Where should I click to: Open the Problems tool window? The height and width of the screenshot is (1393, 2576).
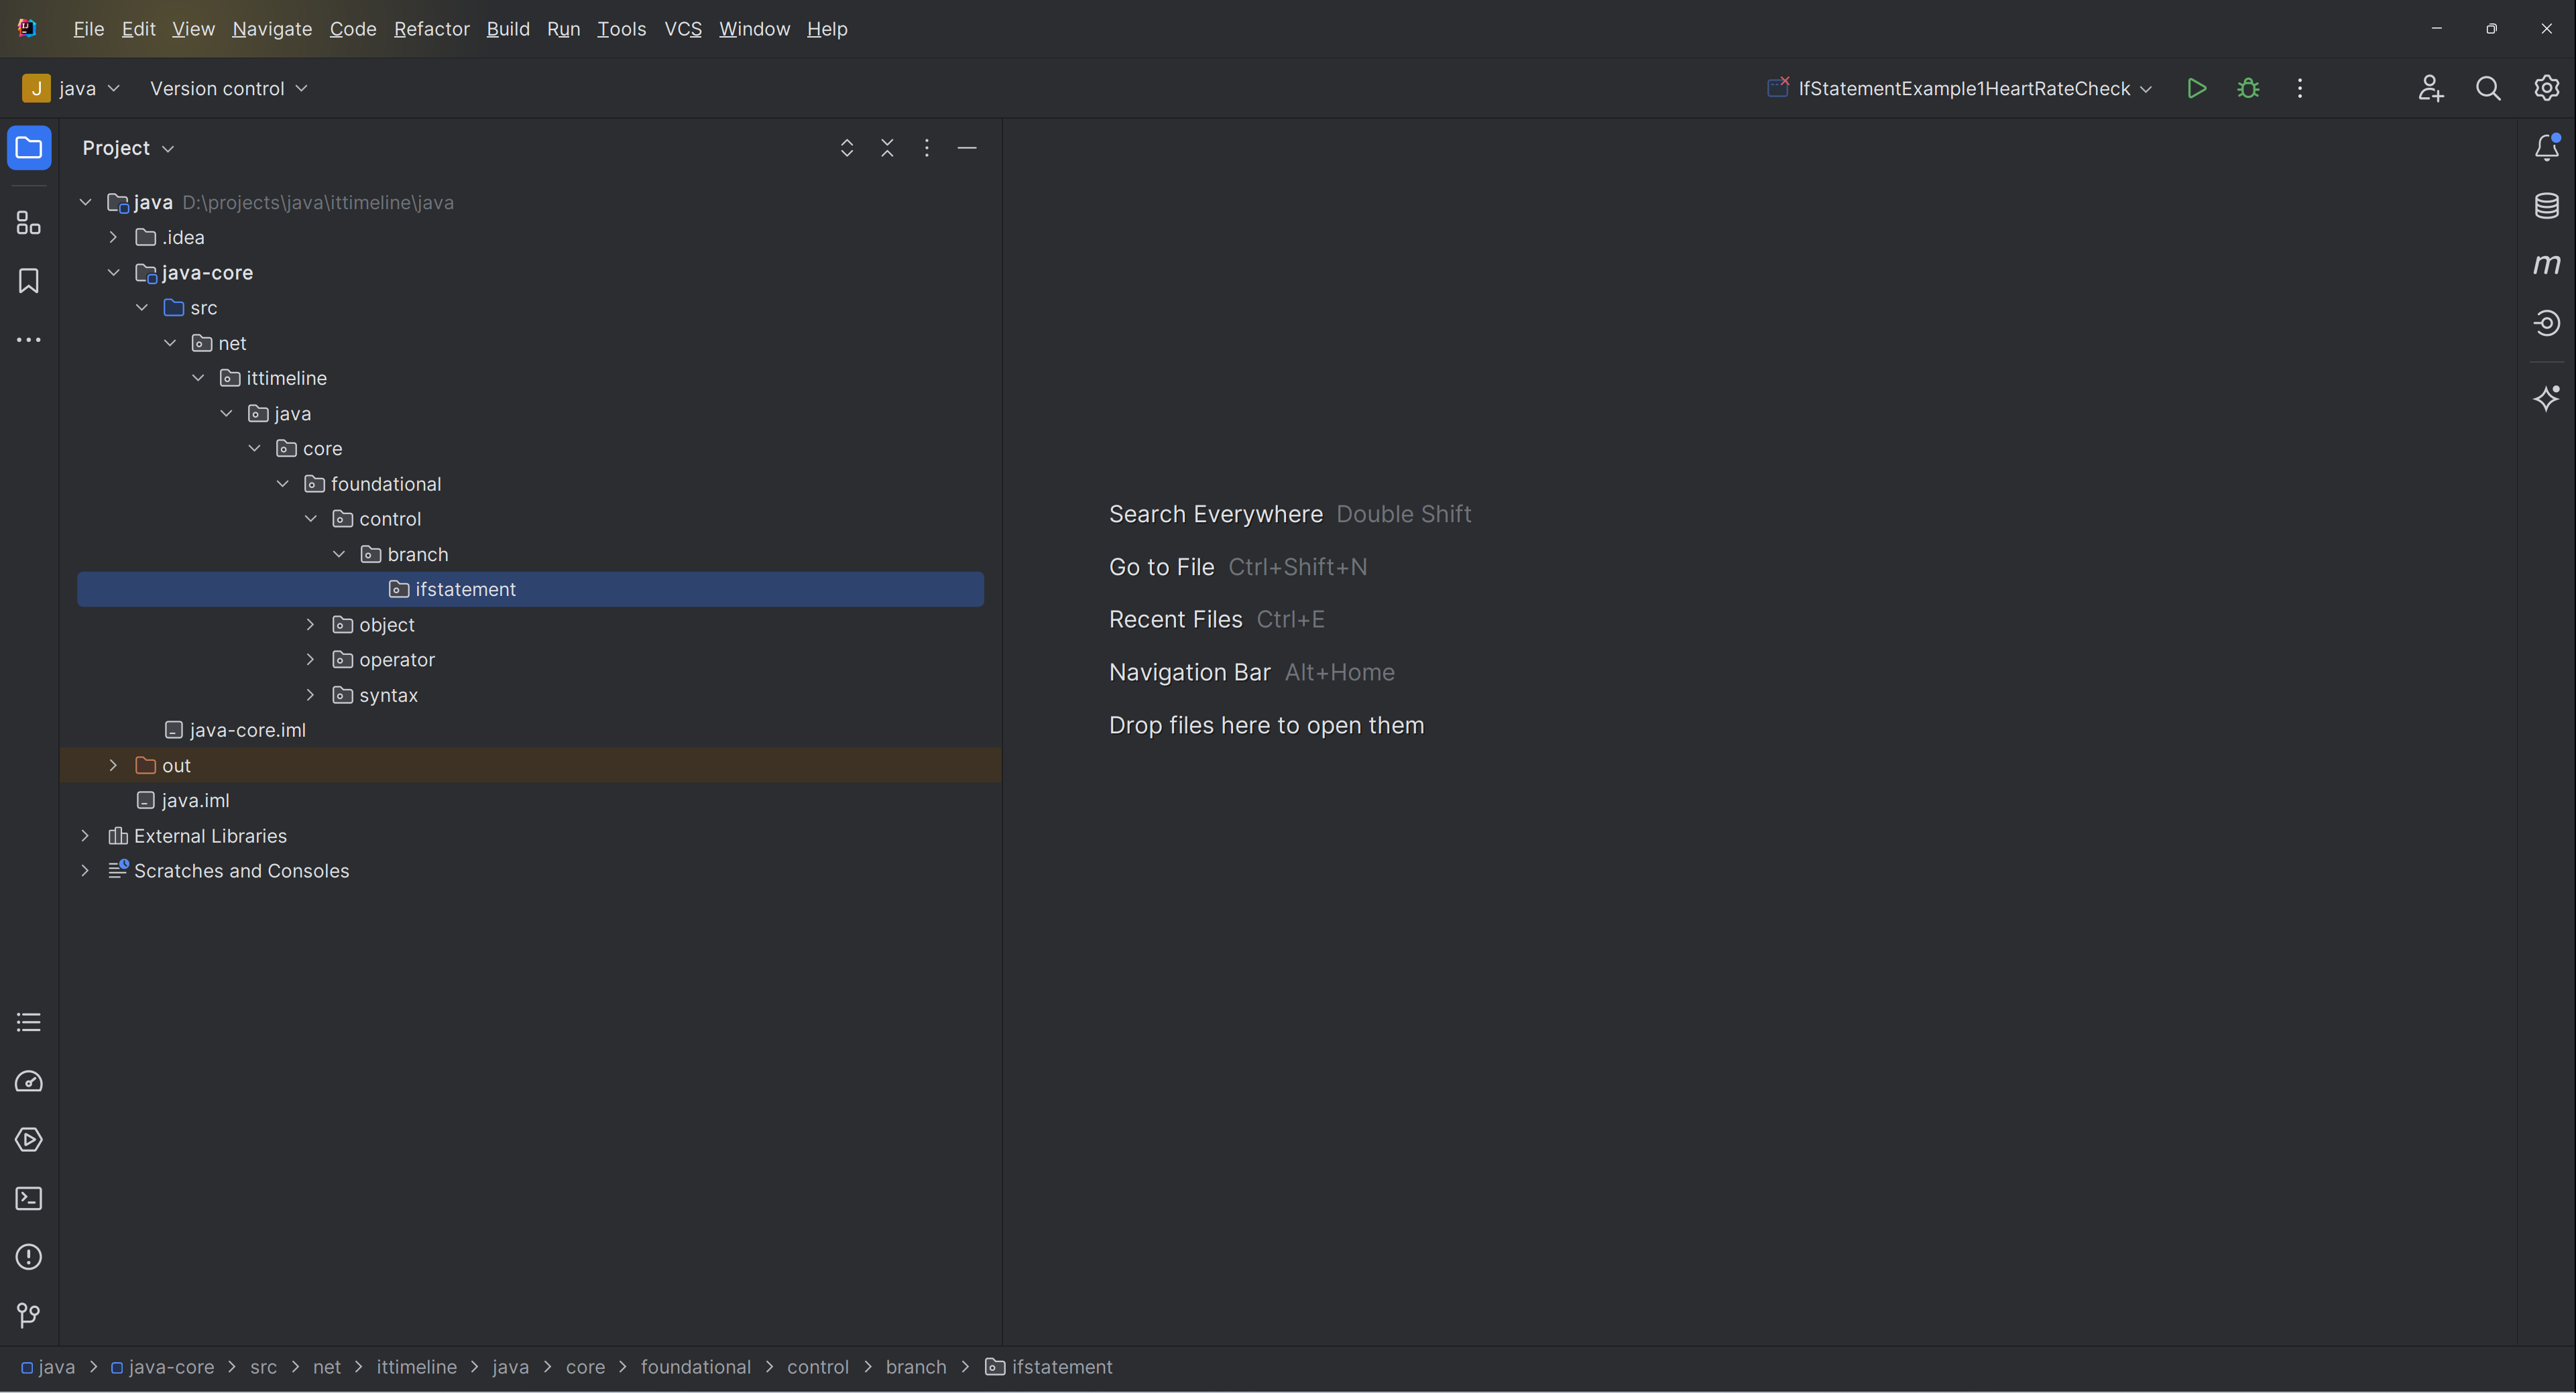click(29, 1257)
